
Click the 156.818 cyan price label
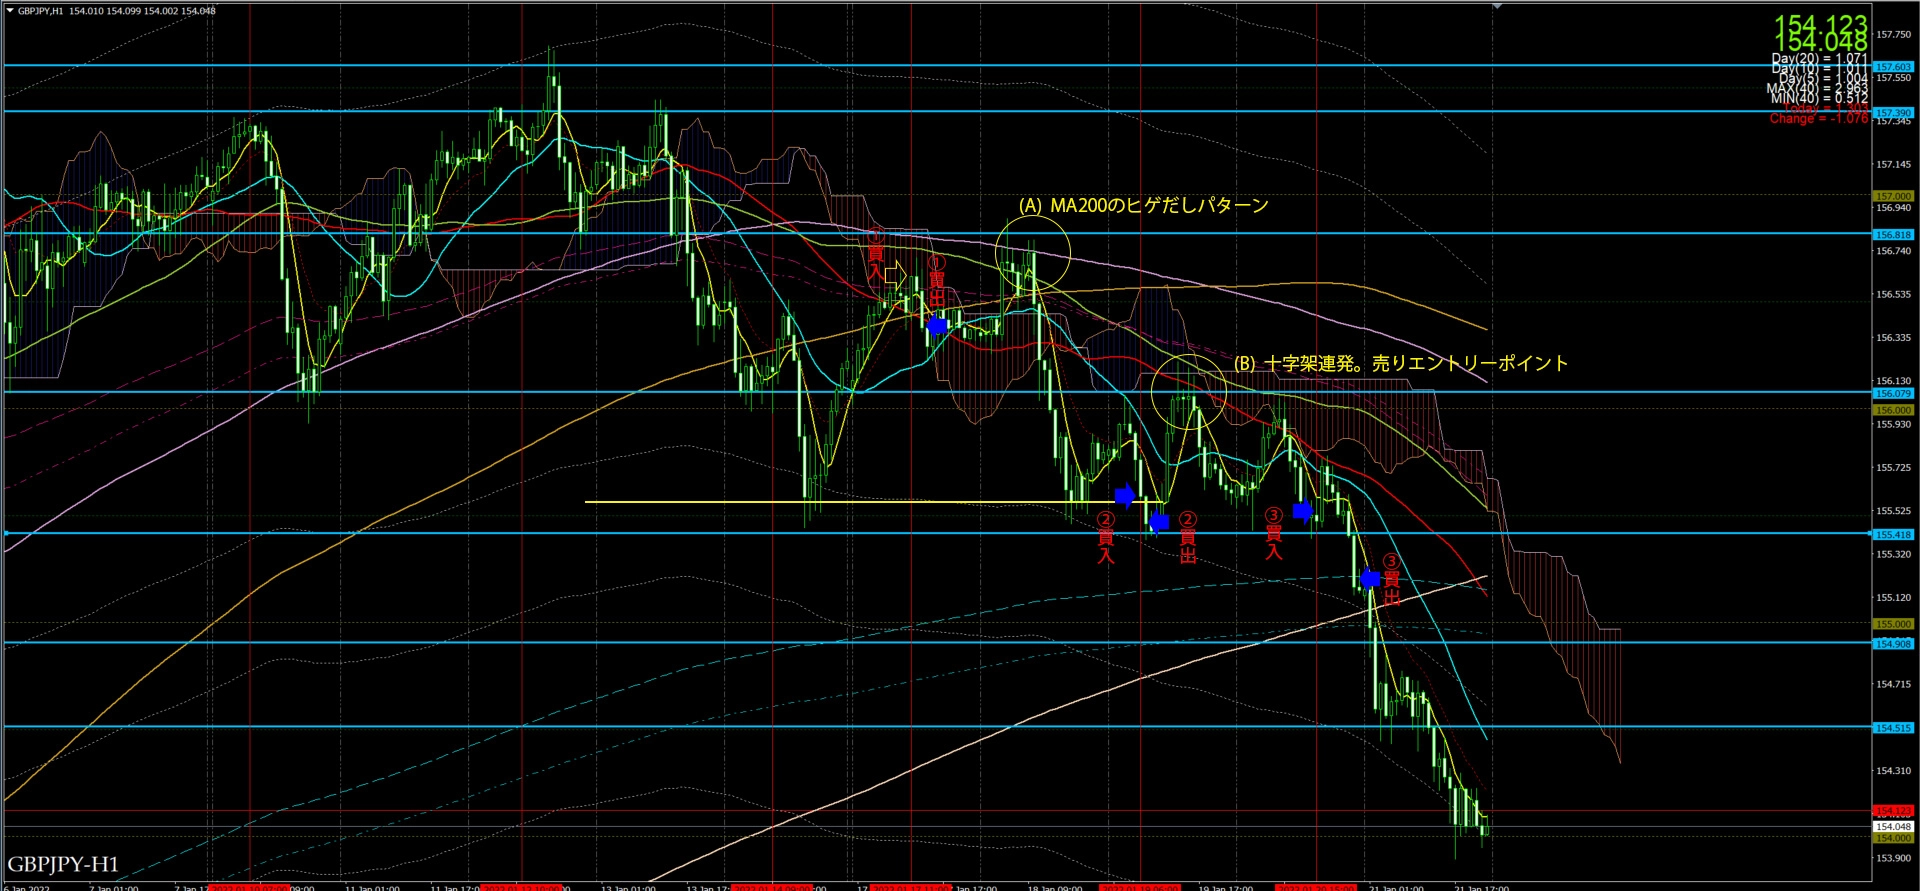pyautogui.click(x=1893, y=235)
